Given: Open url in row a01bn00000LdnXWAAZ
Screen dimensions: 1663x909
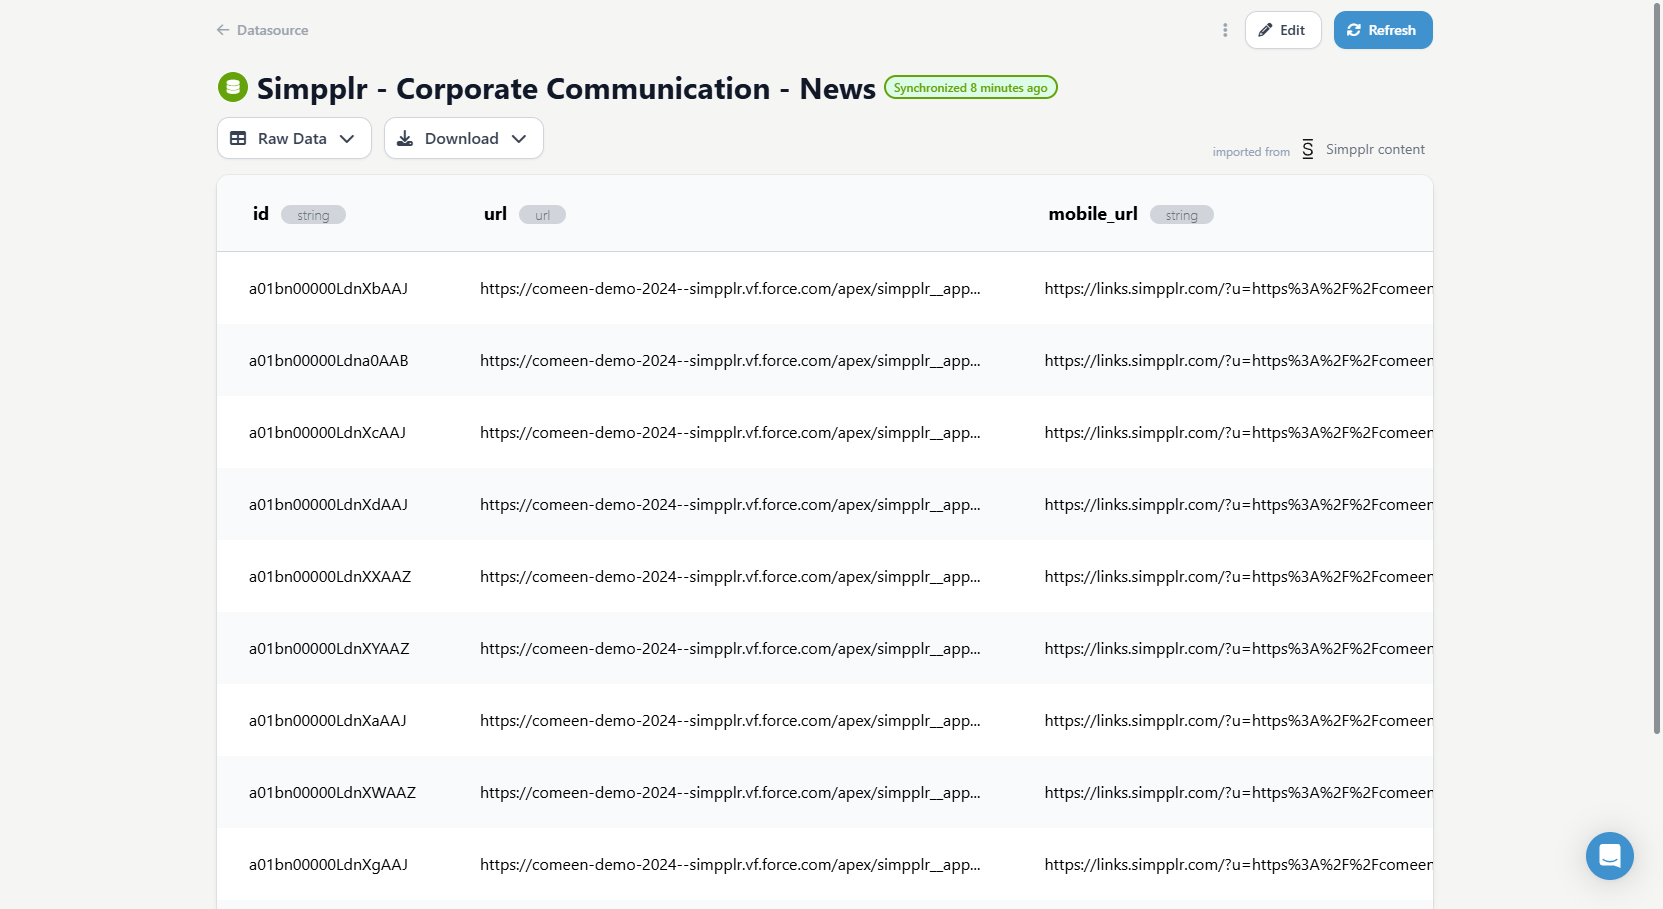Looking at the screenshot, I should pos(730,792).
